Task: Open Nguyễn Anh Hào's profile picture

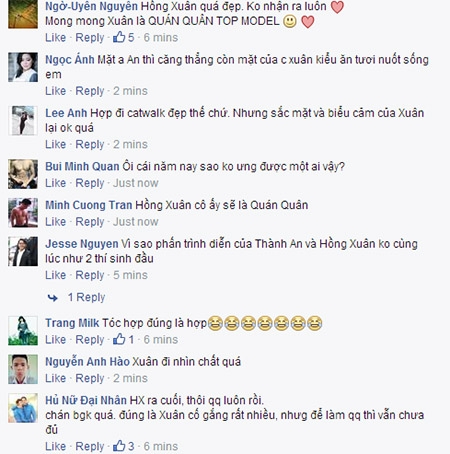Action: [x=23, y=369]
